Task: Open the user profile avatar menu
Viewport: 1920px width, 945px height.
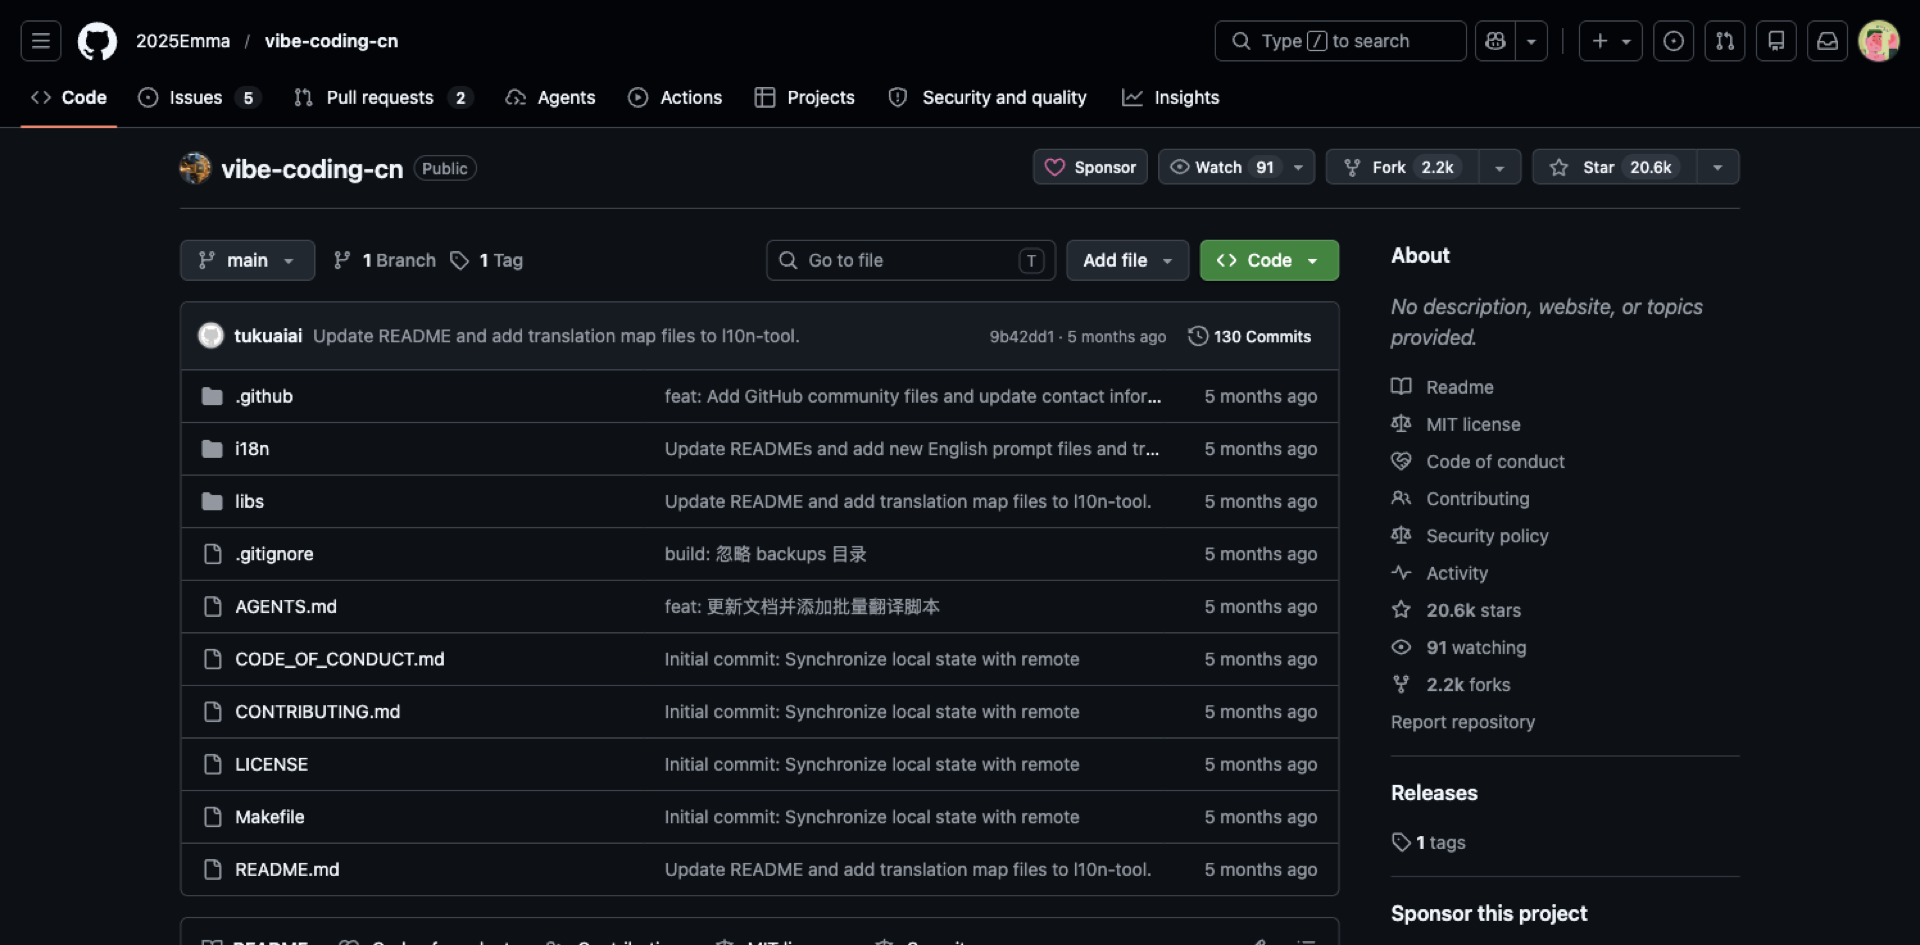Action: tap(1878, 41)
